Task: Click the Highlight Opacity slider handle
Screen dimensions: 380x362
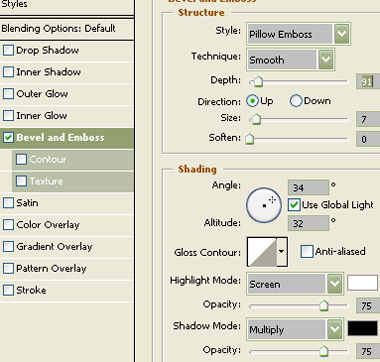Action: click(x=323, y=305)
